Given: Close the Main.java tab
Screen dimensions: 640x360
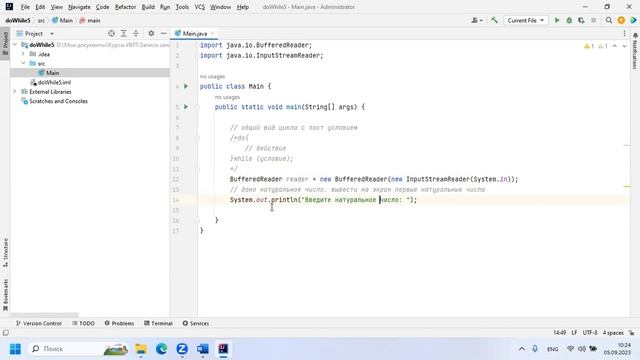Looking at the screenshot, I should click(212, 33).
